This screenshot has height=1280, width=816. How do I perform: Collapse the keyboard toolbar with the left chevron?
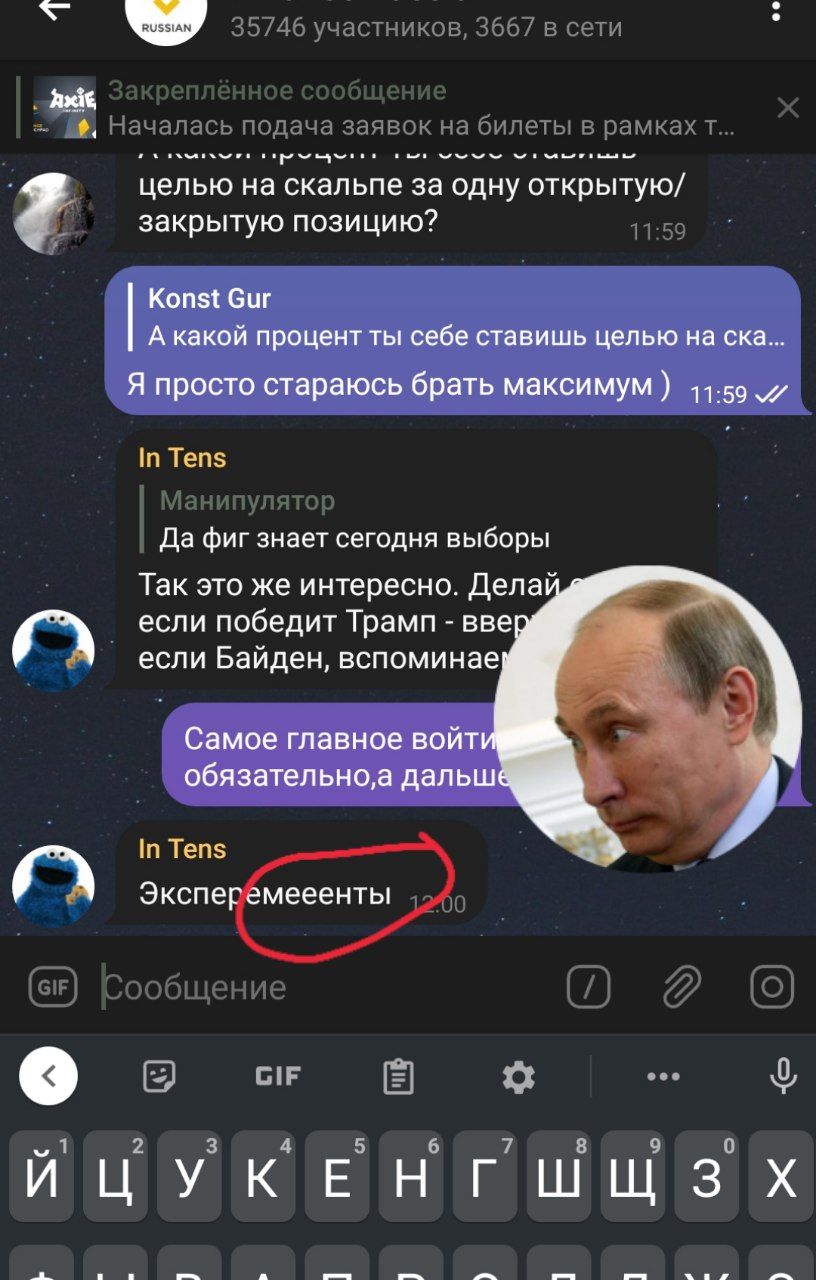(x=48, y=1076)
